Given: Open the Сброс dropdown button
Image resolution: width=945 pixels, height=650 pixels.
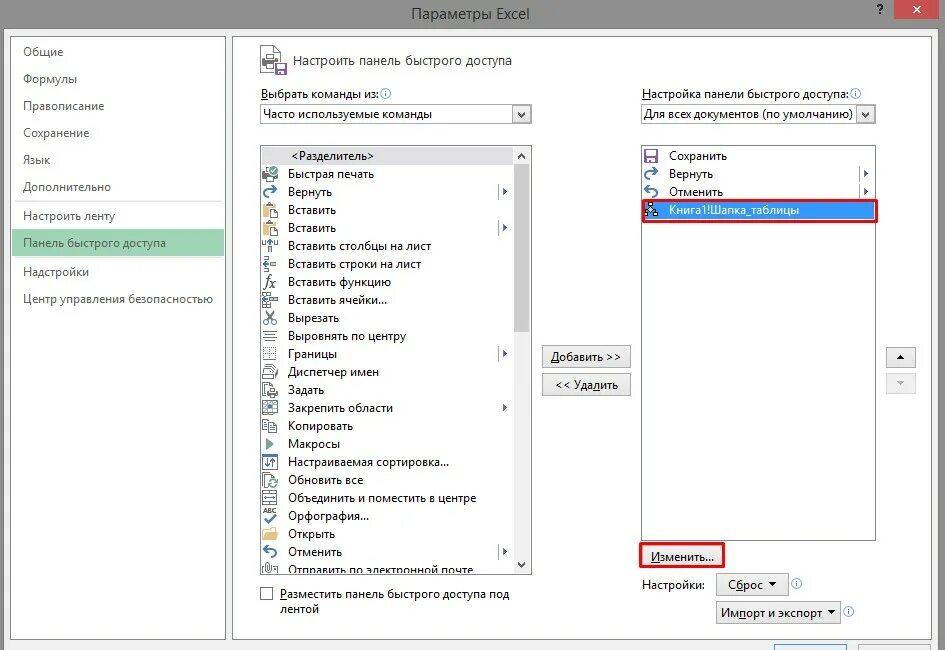Looking at the screenshot, I should pyautogui.click(x=752, y=584).
